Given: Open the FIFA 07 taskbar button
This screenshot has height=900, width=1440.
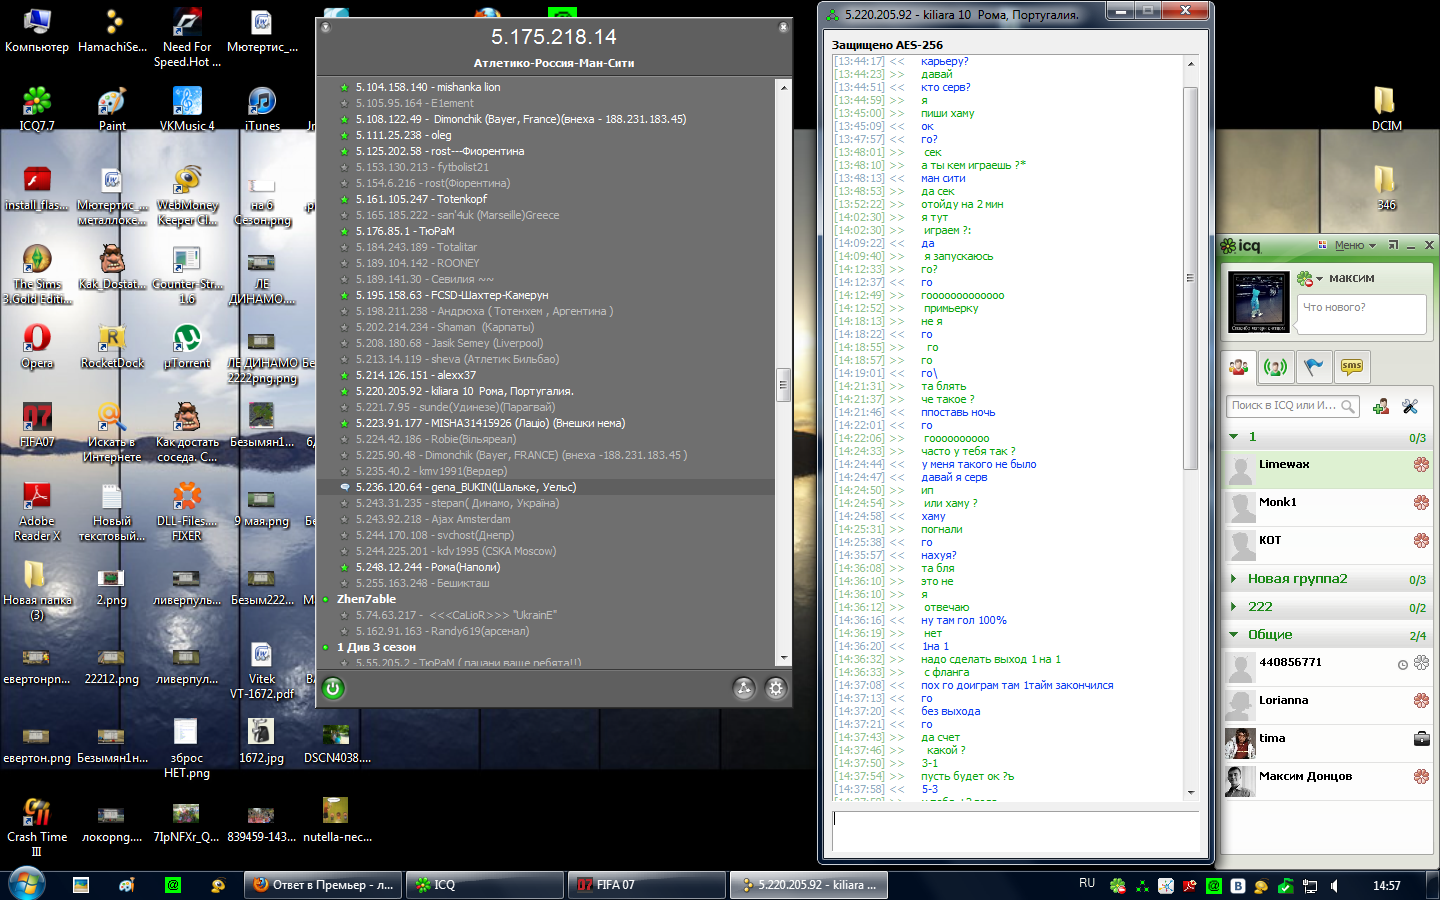Looking at the screenshot, I should pyautogui.click(x=647, y=885).
